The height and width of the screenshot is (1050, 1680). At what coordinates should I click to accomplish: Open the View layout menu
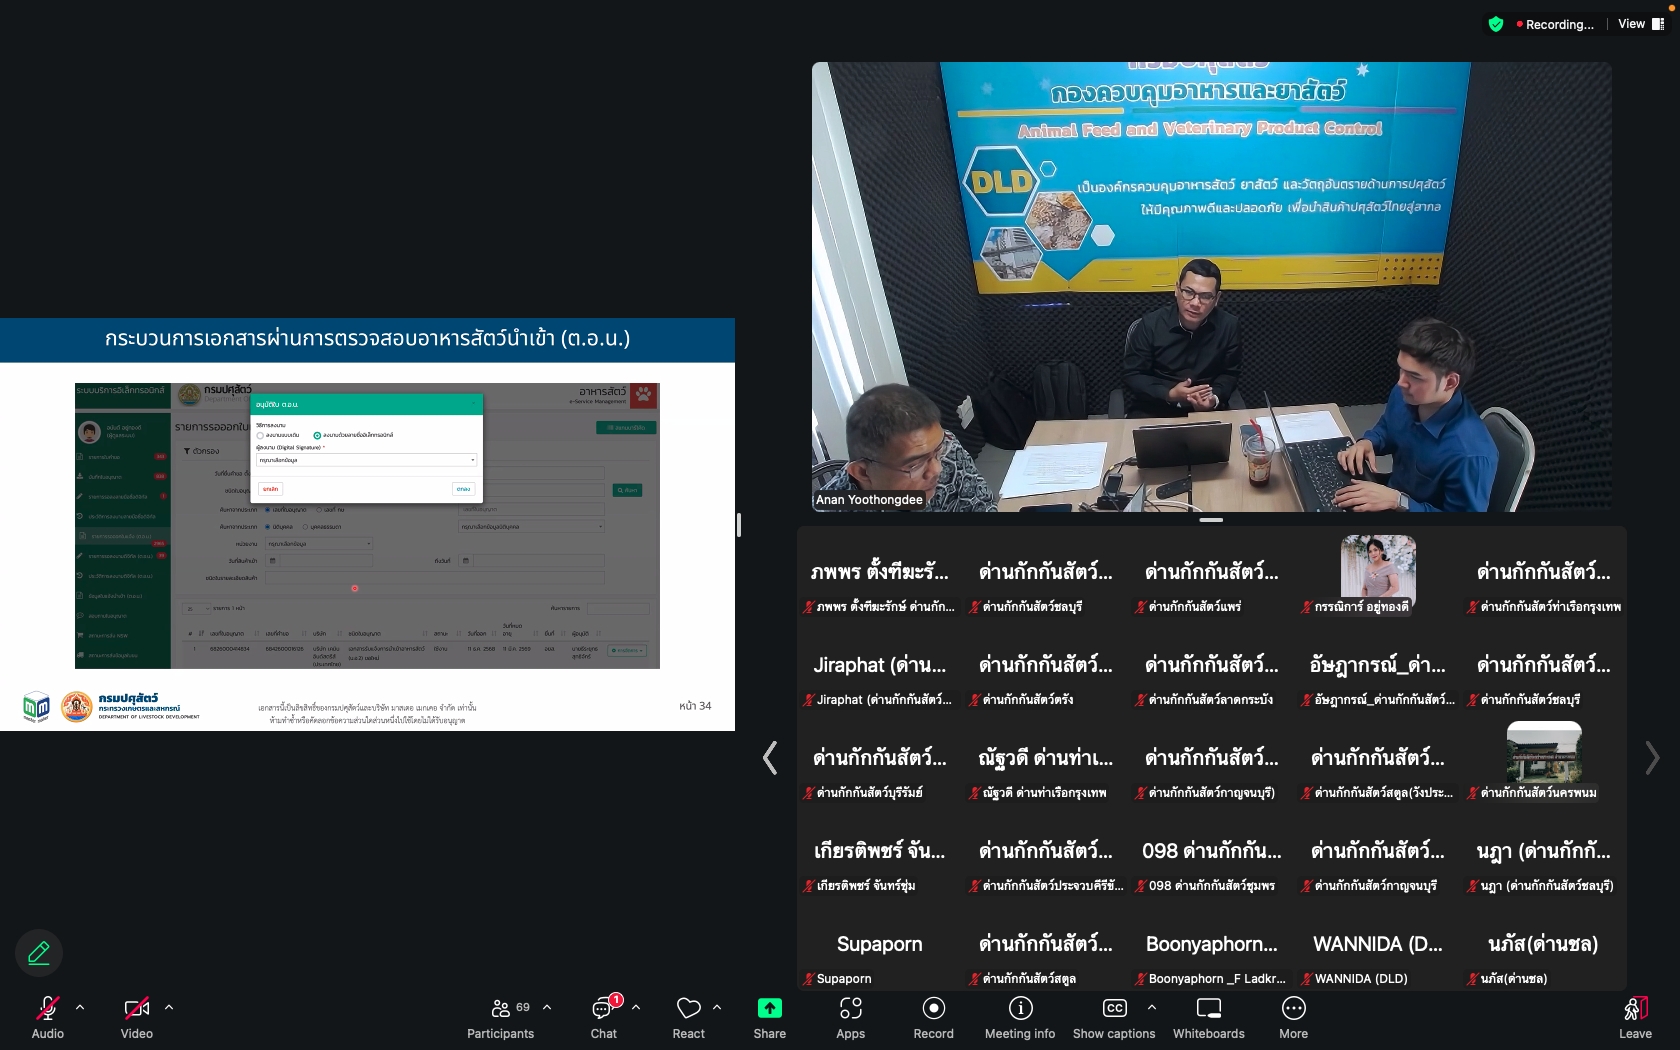[x=1640, y=24]
